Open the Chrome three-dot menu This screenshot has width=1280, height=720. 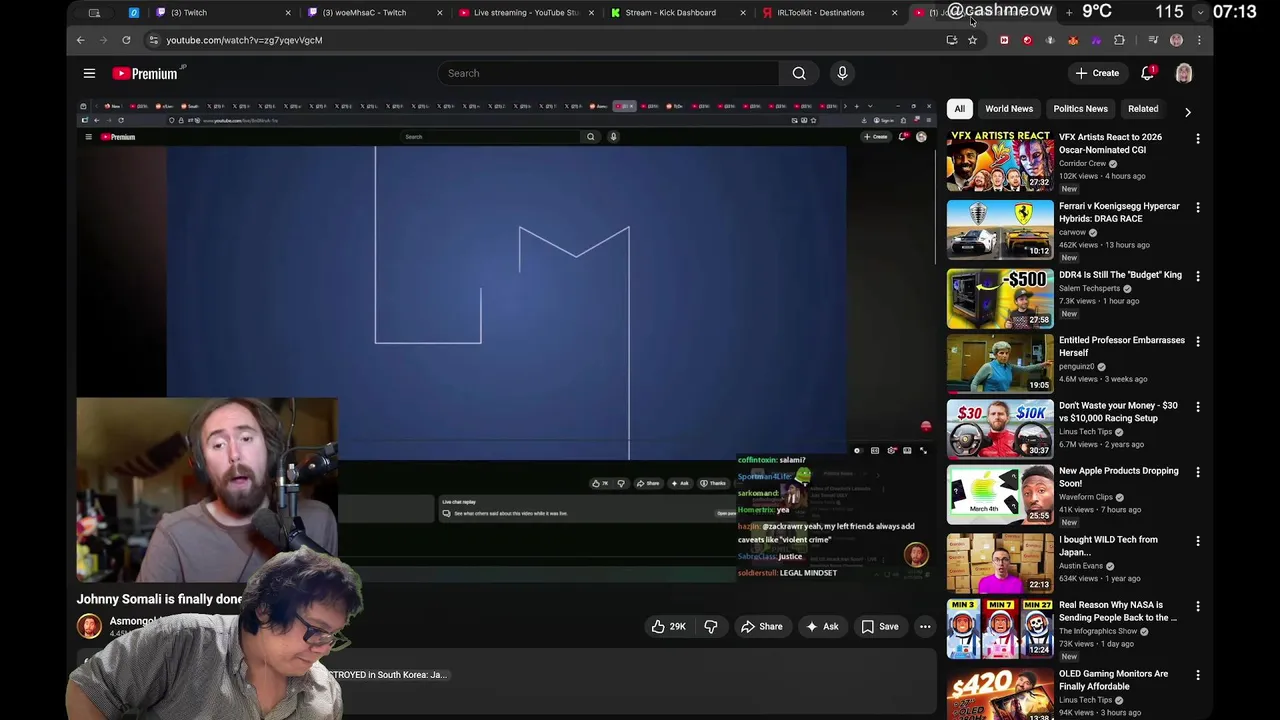(x=1199, y=40)
